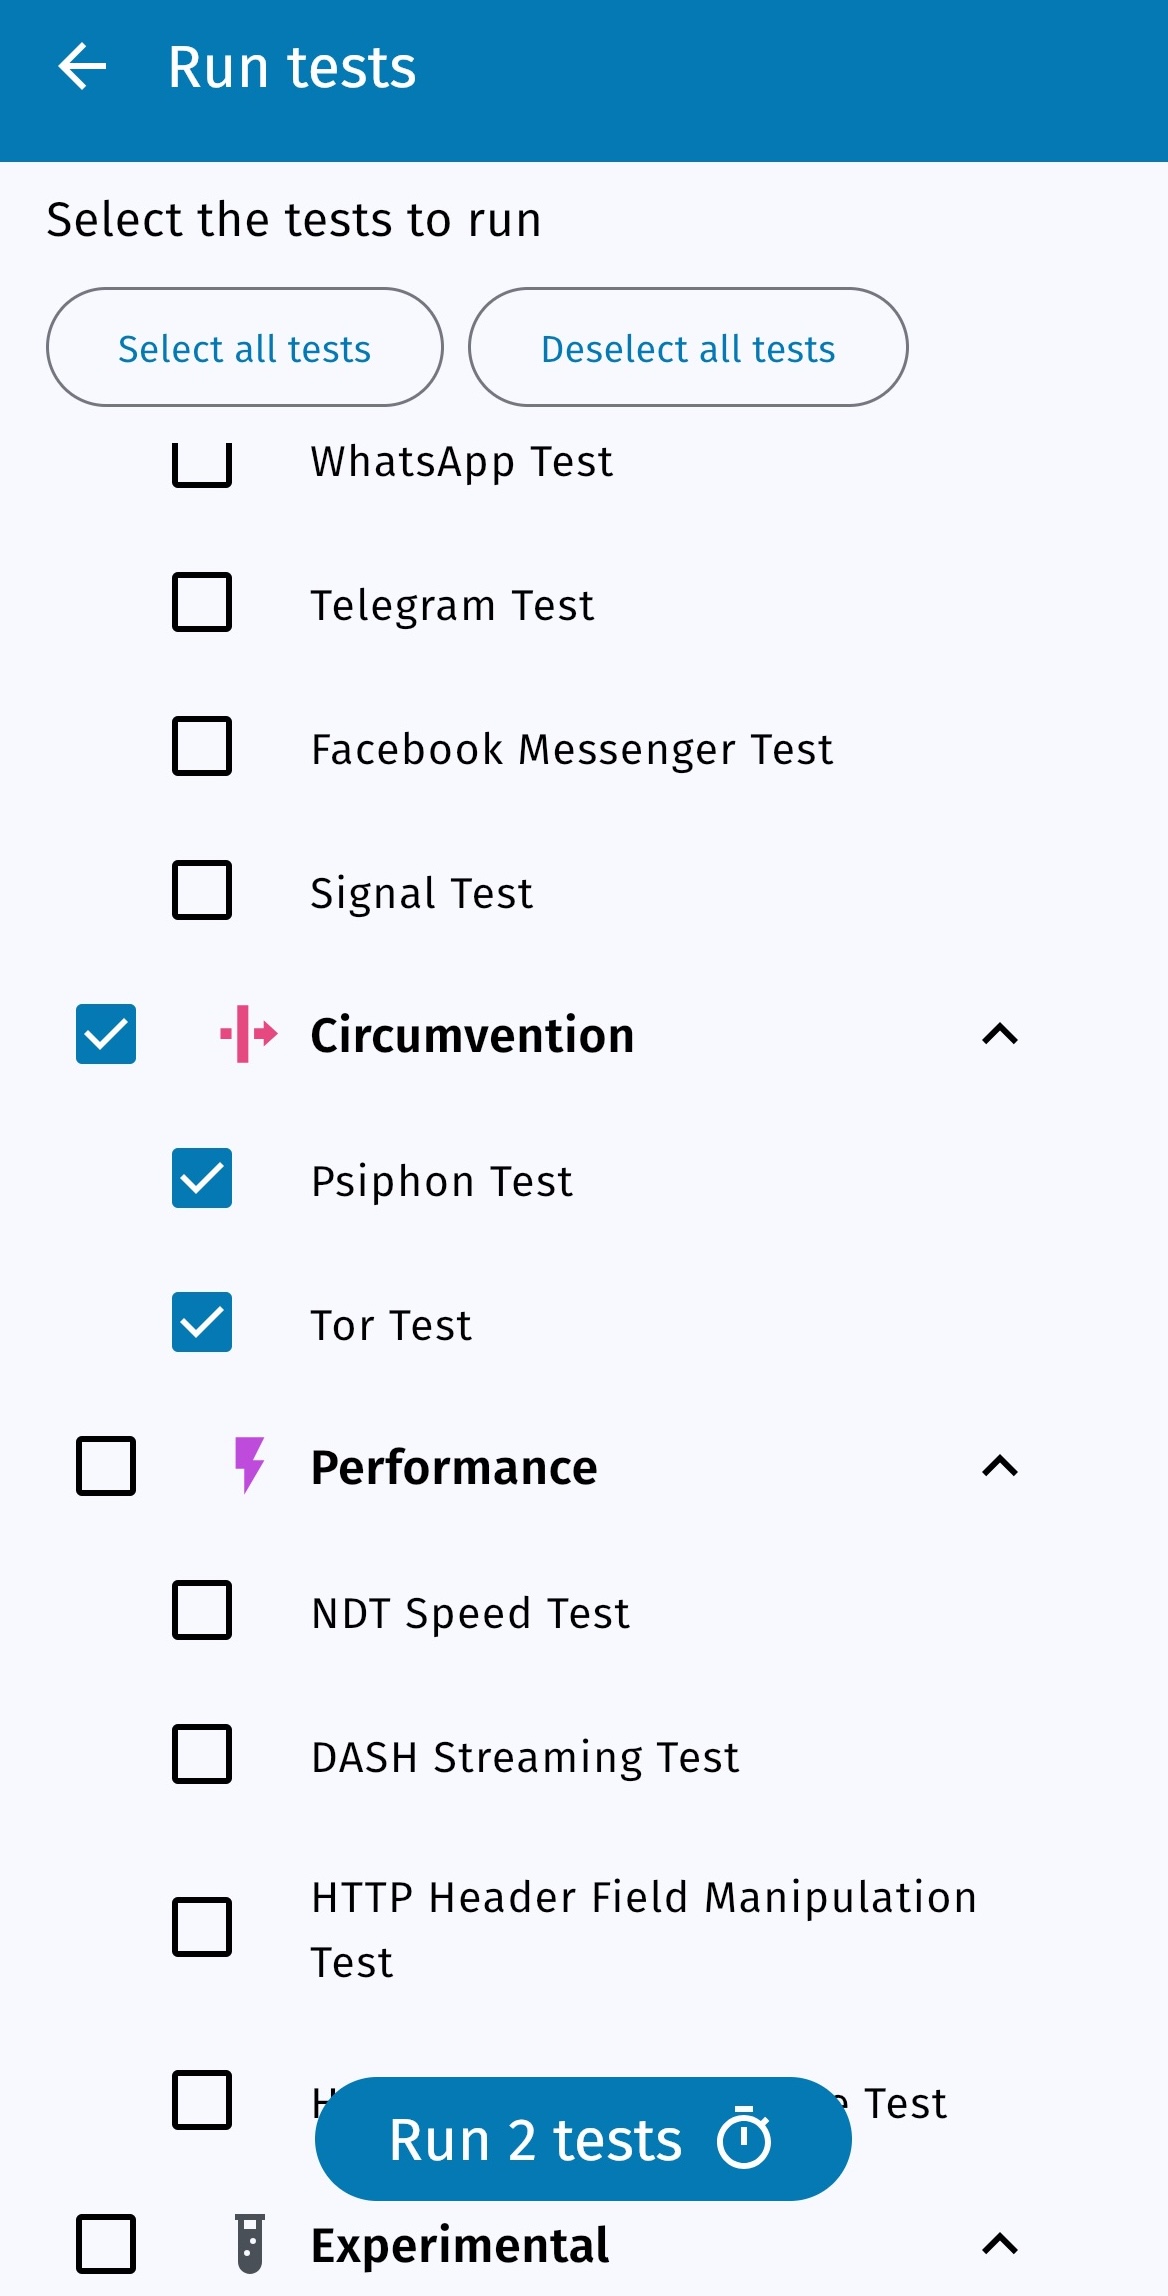
Task: Uncheck the Psiphon Test checkbox
Action: point(202,1178)
